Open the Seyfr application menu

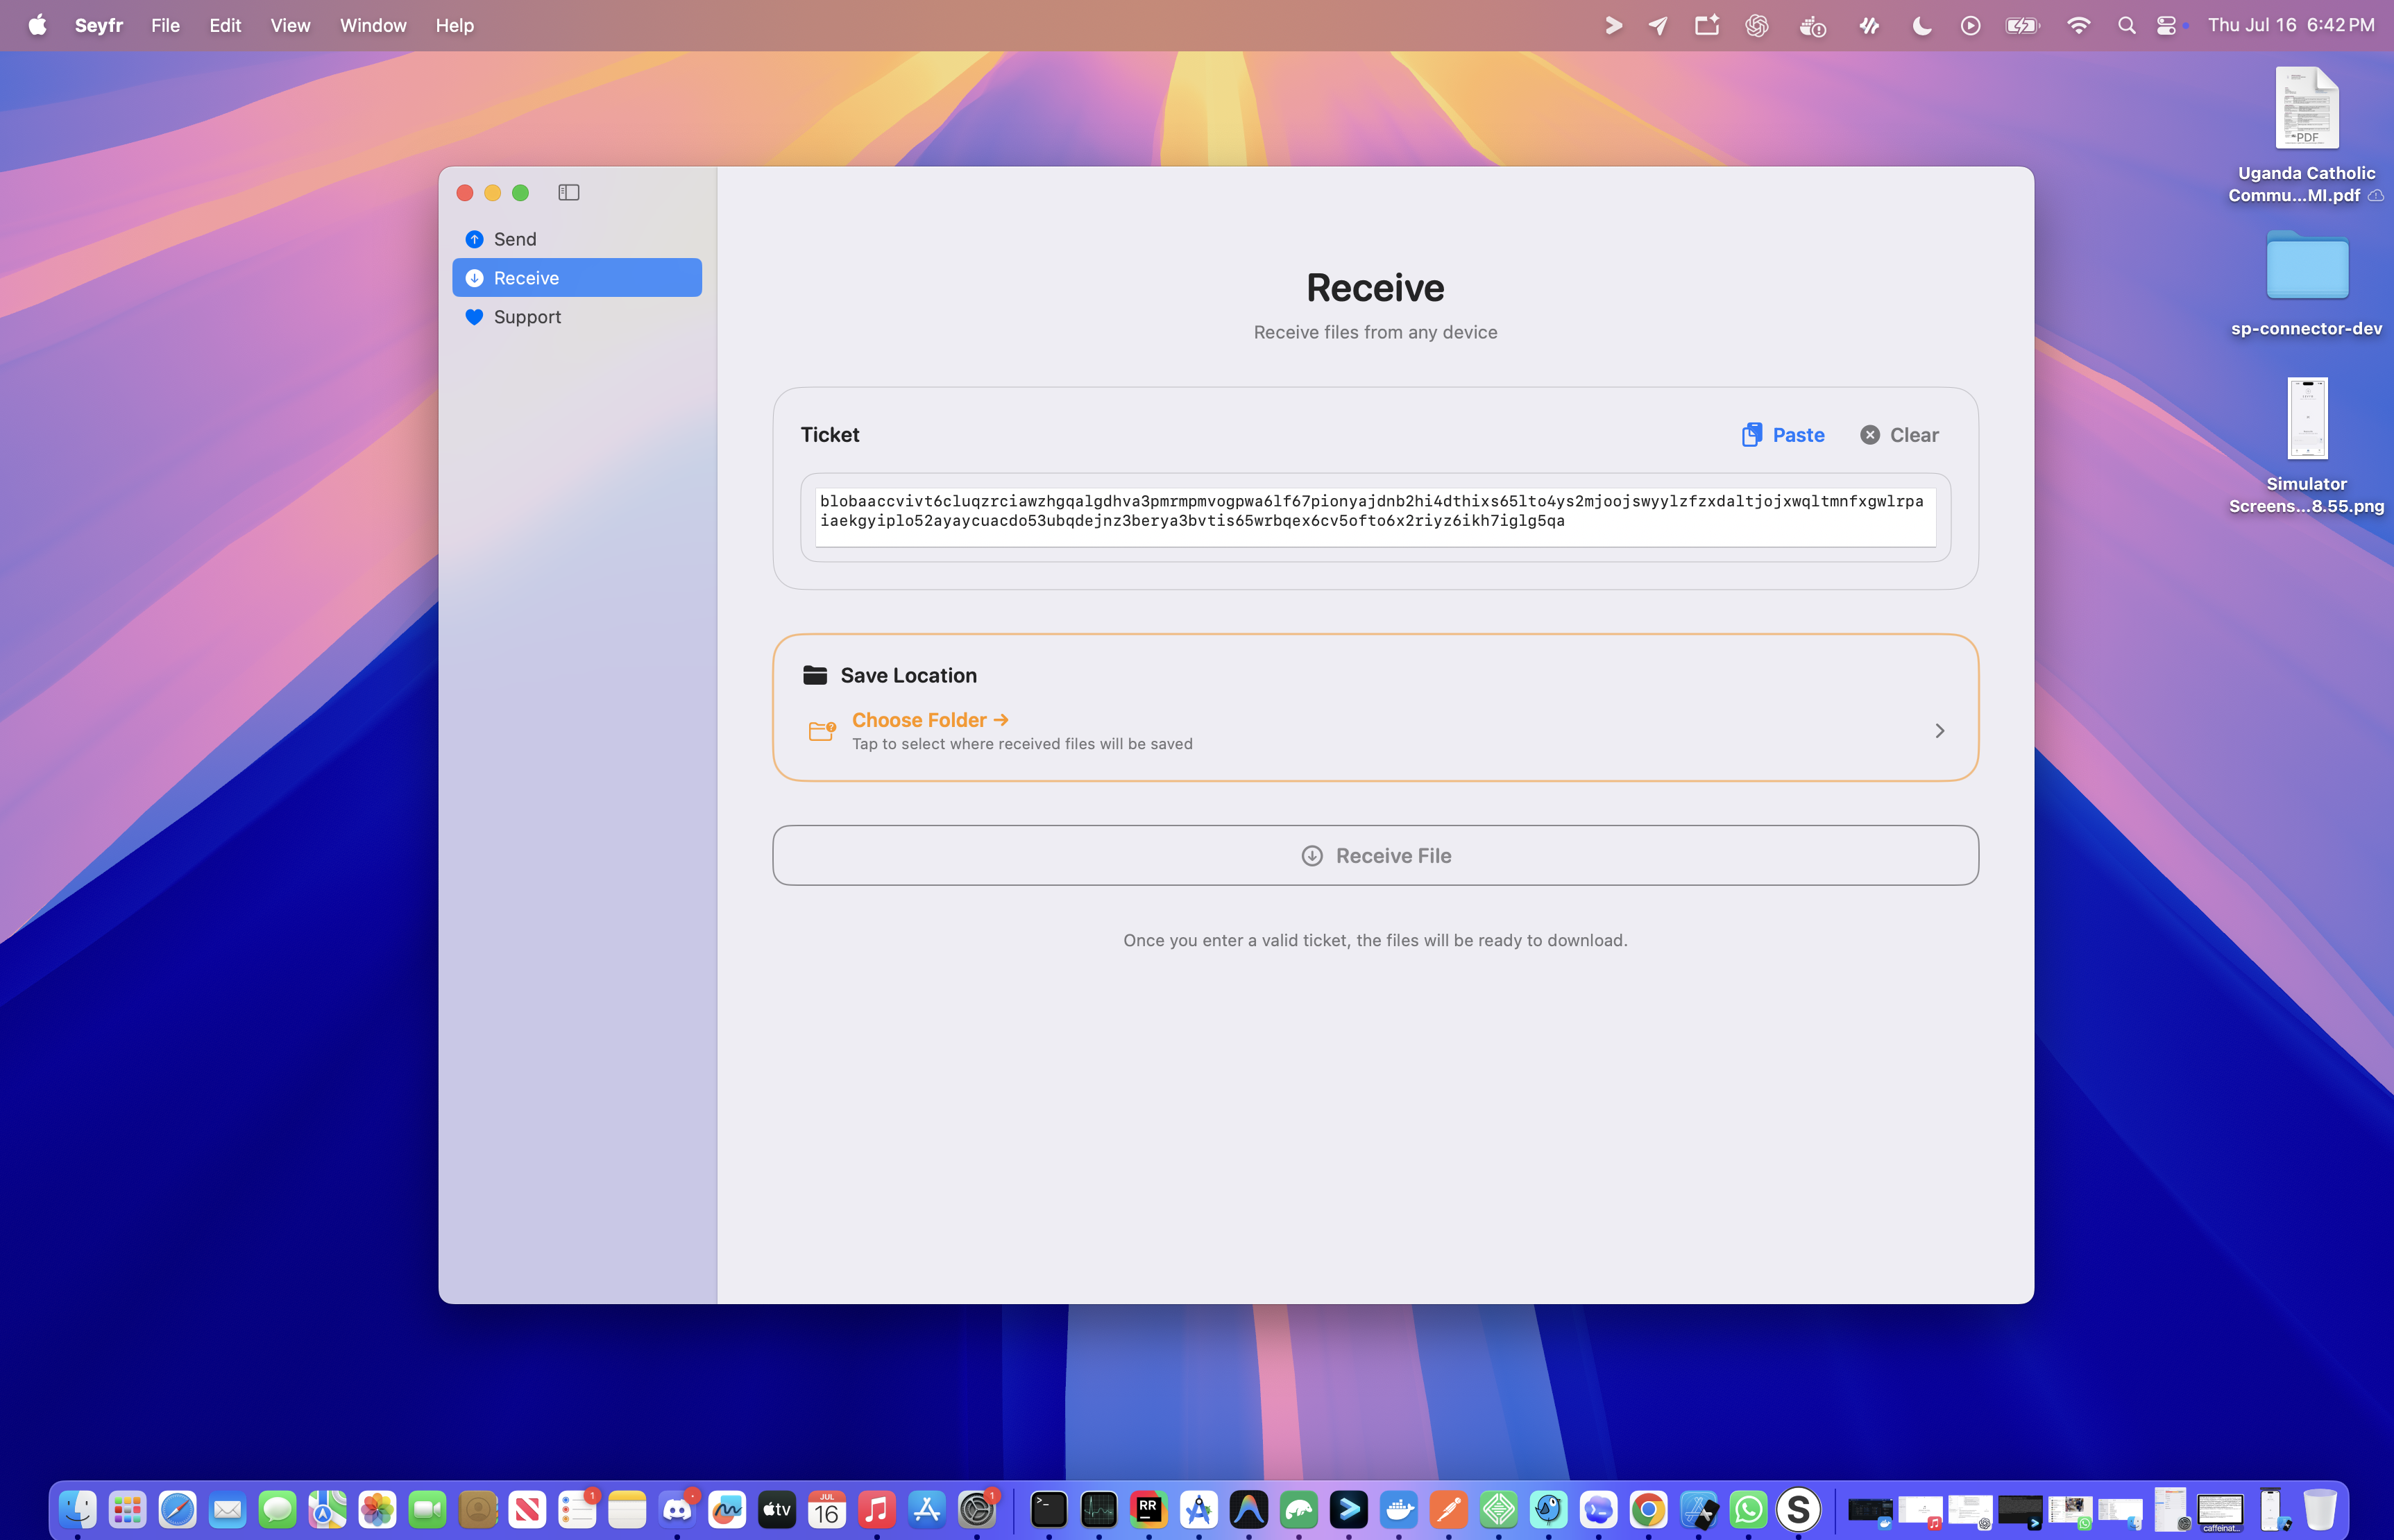pyautogui.click(x=99, y=25)
